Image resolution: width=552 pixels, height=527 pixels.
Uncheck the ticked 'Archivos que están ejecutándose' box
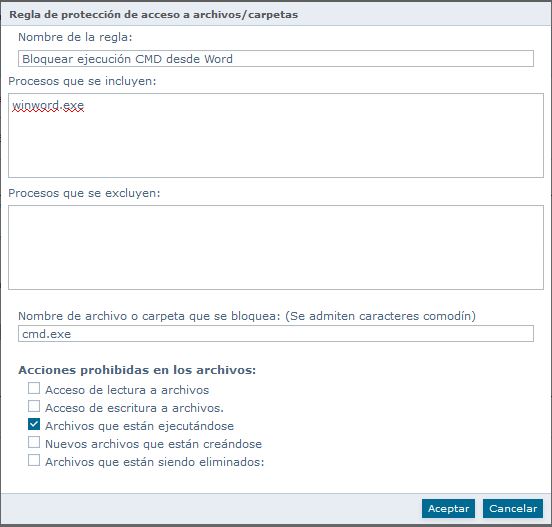coord(34,425)
